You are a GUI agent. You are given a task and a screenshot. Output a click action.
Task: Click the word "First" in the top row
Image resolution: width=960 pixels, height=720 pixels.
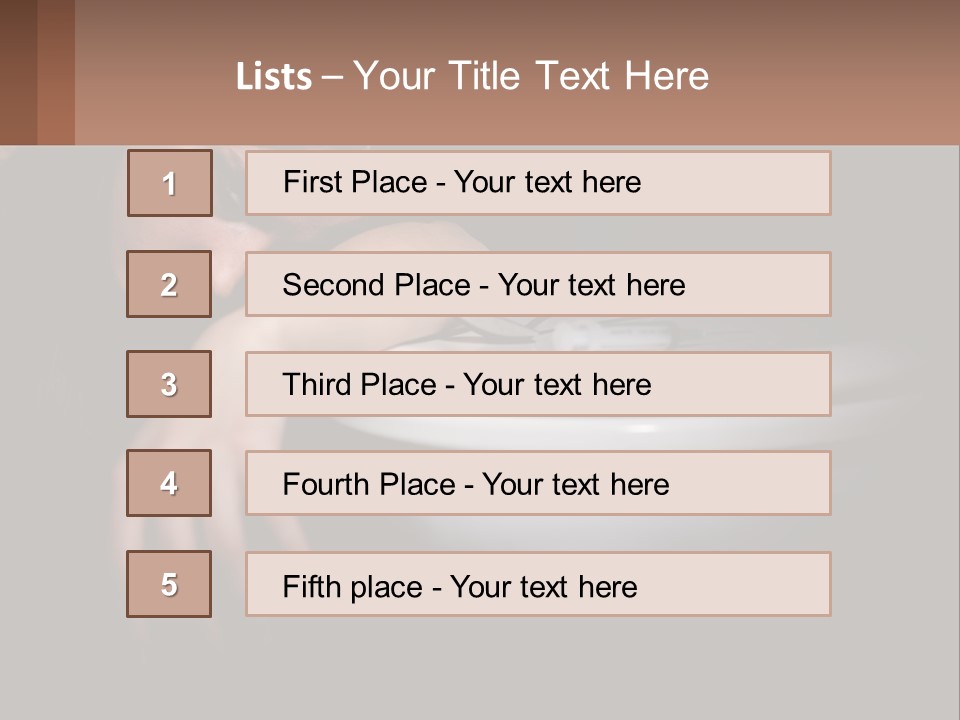(x=309, y=182)
